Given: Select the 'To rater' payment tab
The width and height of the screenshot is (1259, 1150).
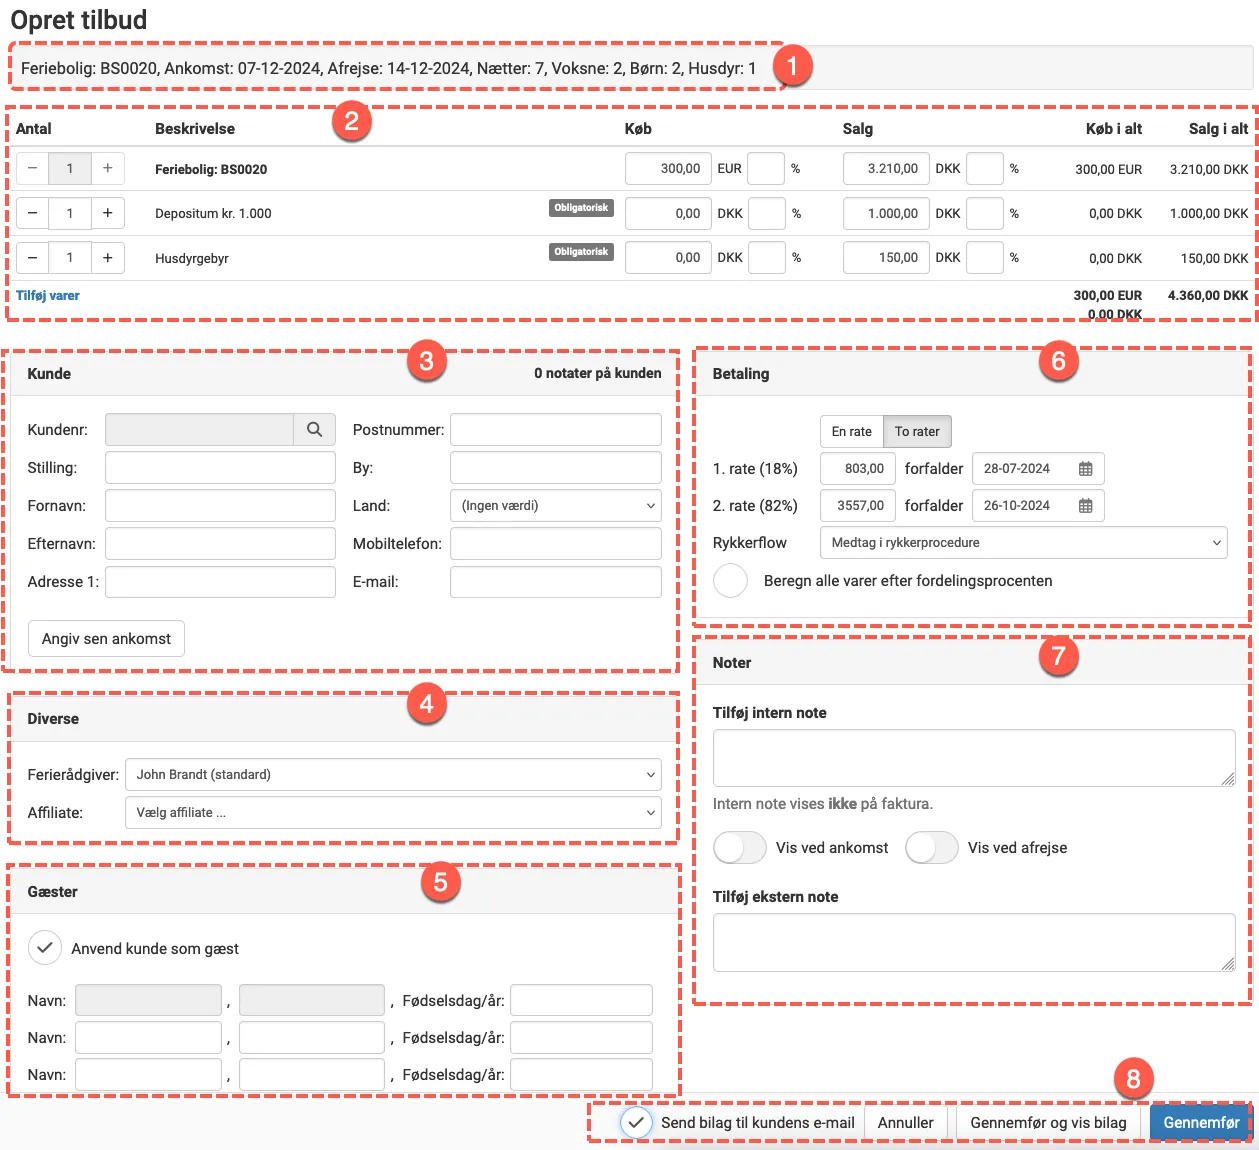Looking at the screenshot, I should click(x=917, y=432).
